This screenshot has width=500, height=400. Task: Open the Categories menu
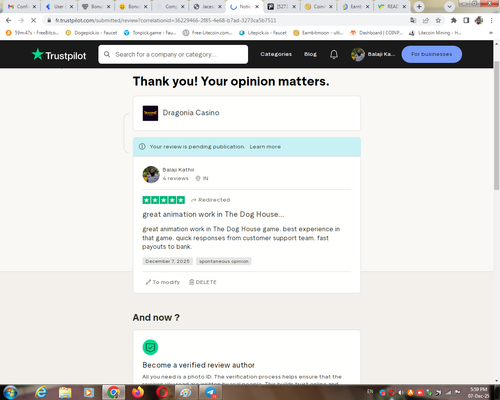276,54
